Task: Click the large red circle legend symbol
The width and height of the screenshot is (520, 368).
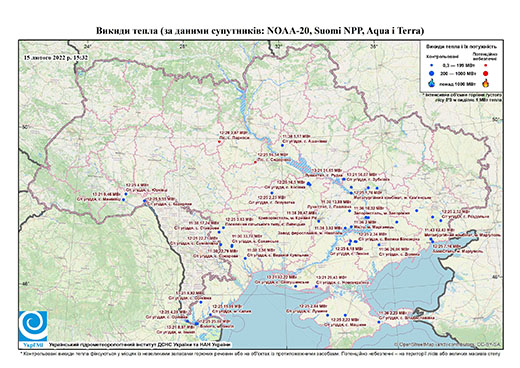Action: click(485, 73)
